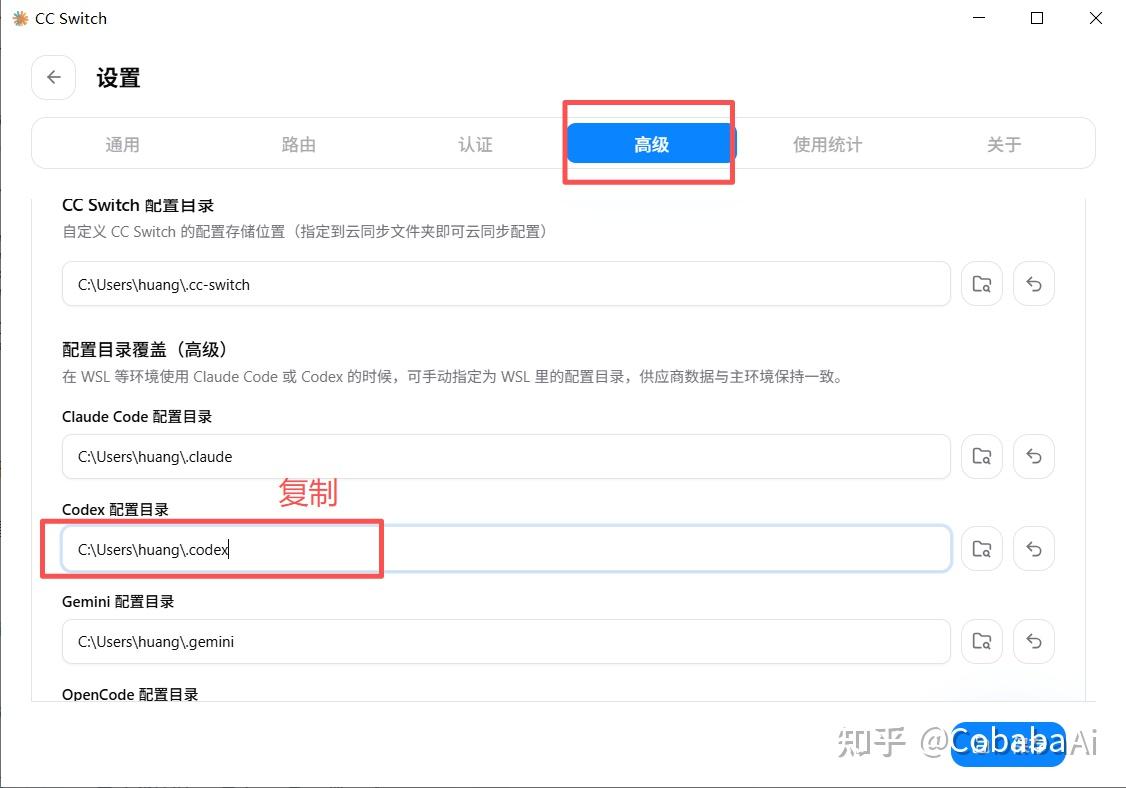Reset Codex config directory path
Image resolution: width=1126 pixels, height=788 pixels.
coord(1033,549)
